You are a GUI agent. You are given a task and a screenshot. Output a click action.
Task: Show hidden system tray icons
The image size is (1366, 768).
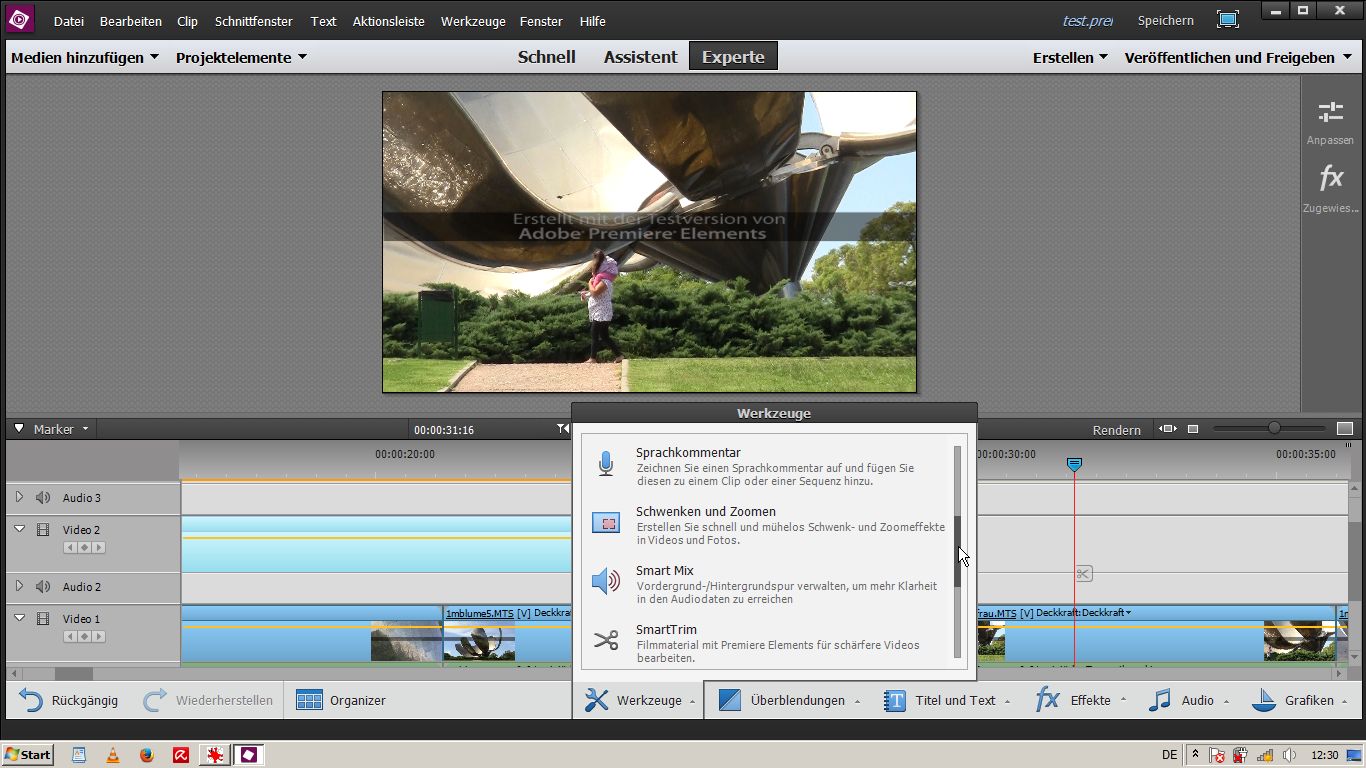pyautogui.click(x=1195, y=755)
